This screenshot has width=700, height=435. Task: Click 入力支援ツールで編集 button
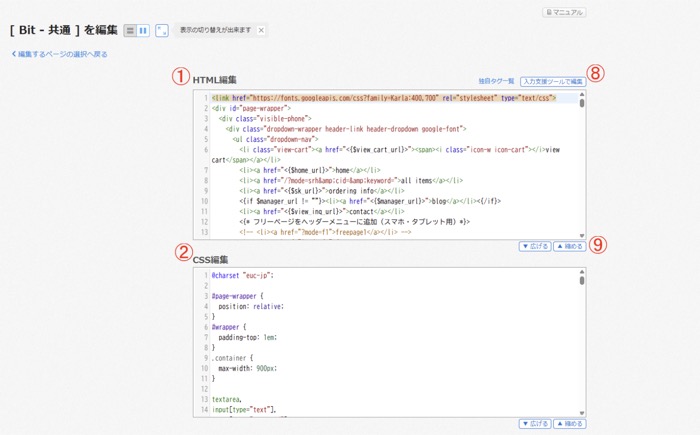pos(552,80)
